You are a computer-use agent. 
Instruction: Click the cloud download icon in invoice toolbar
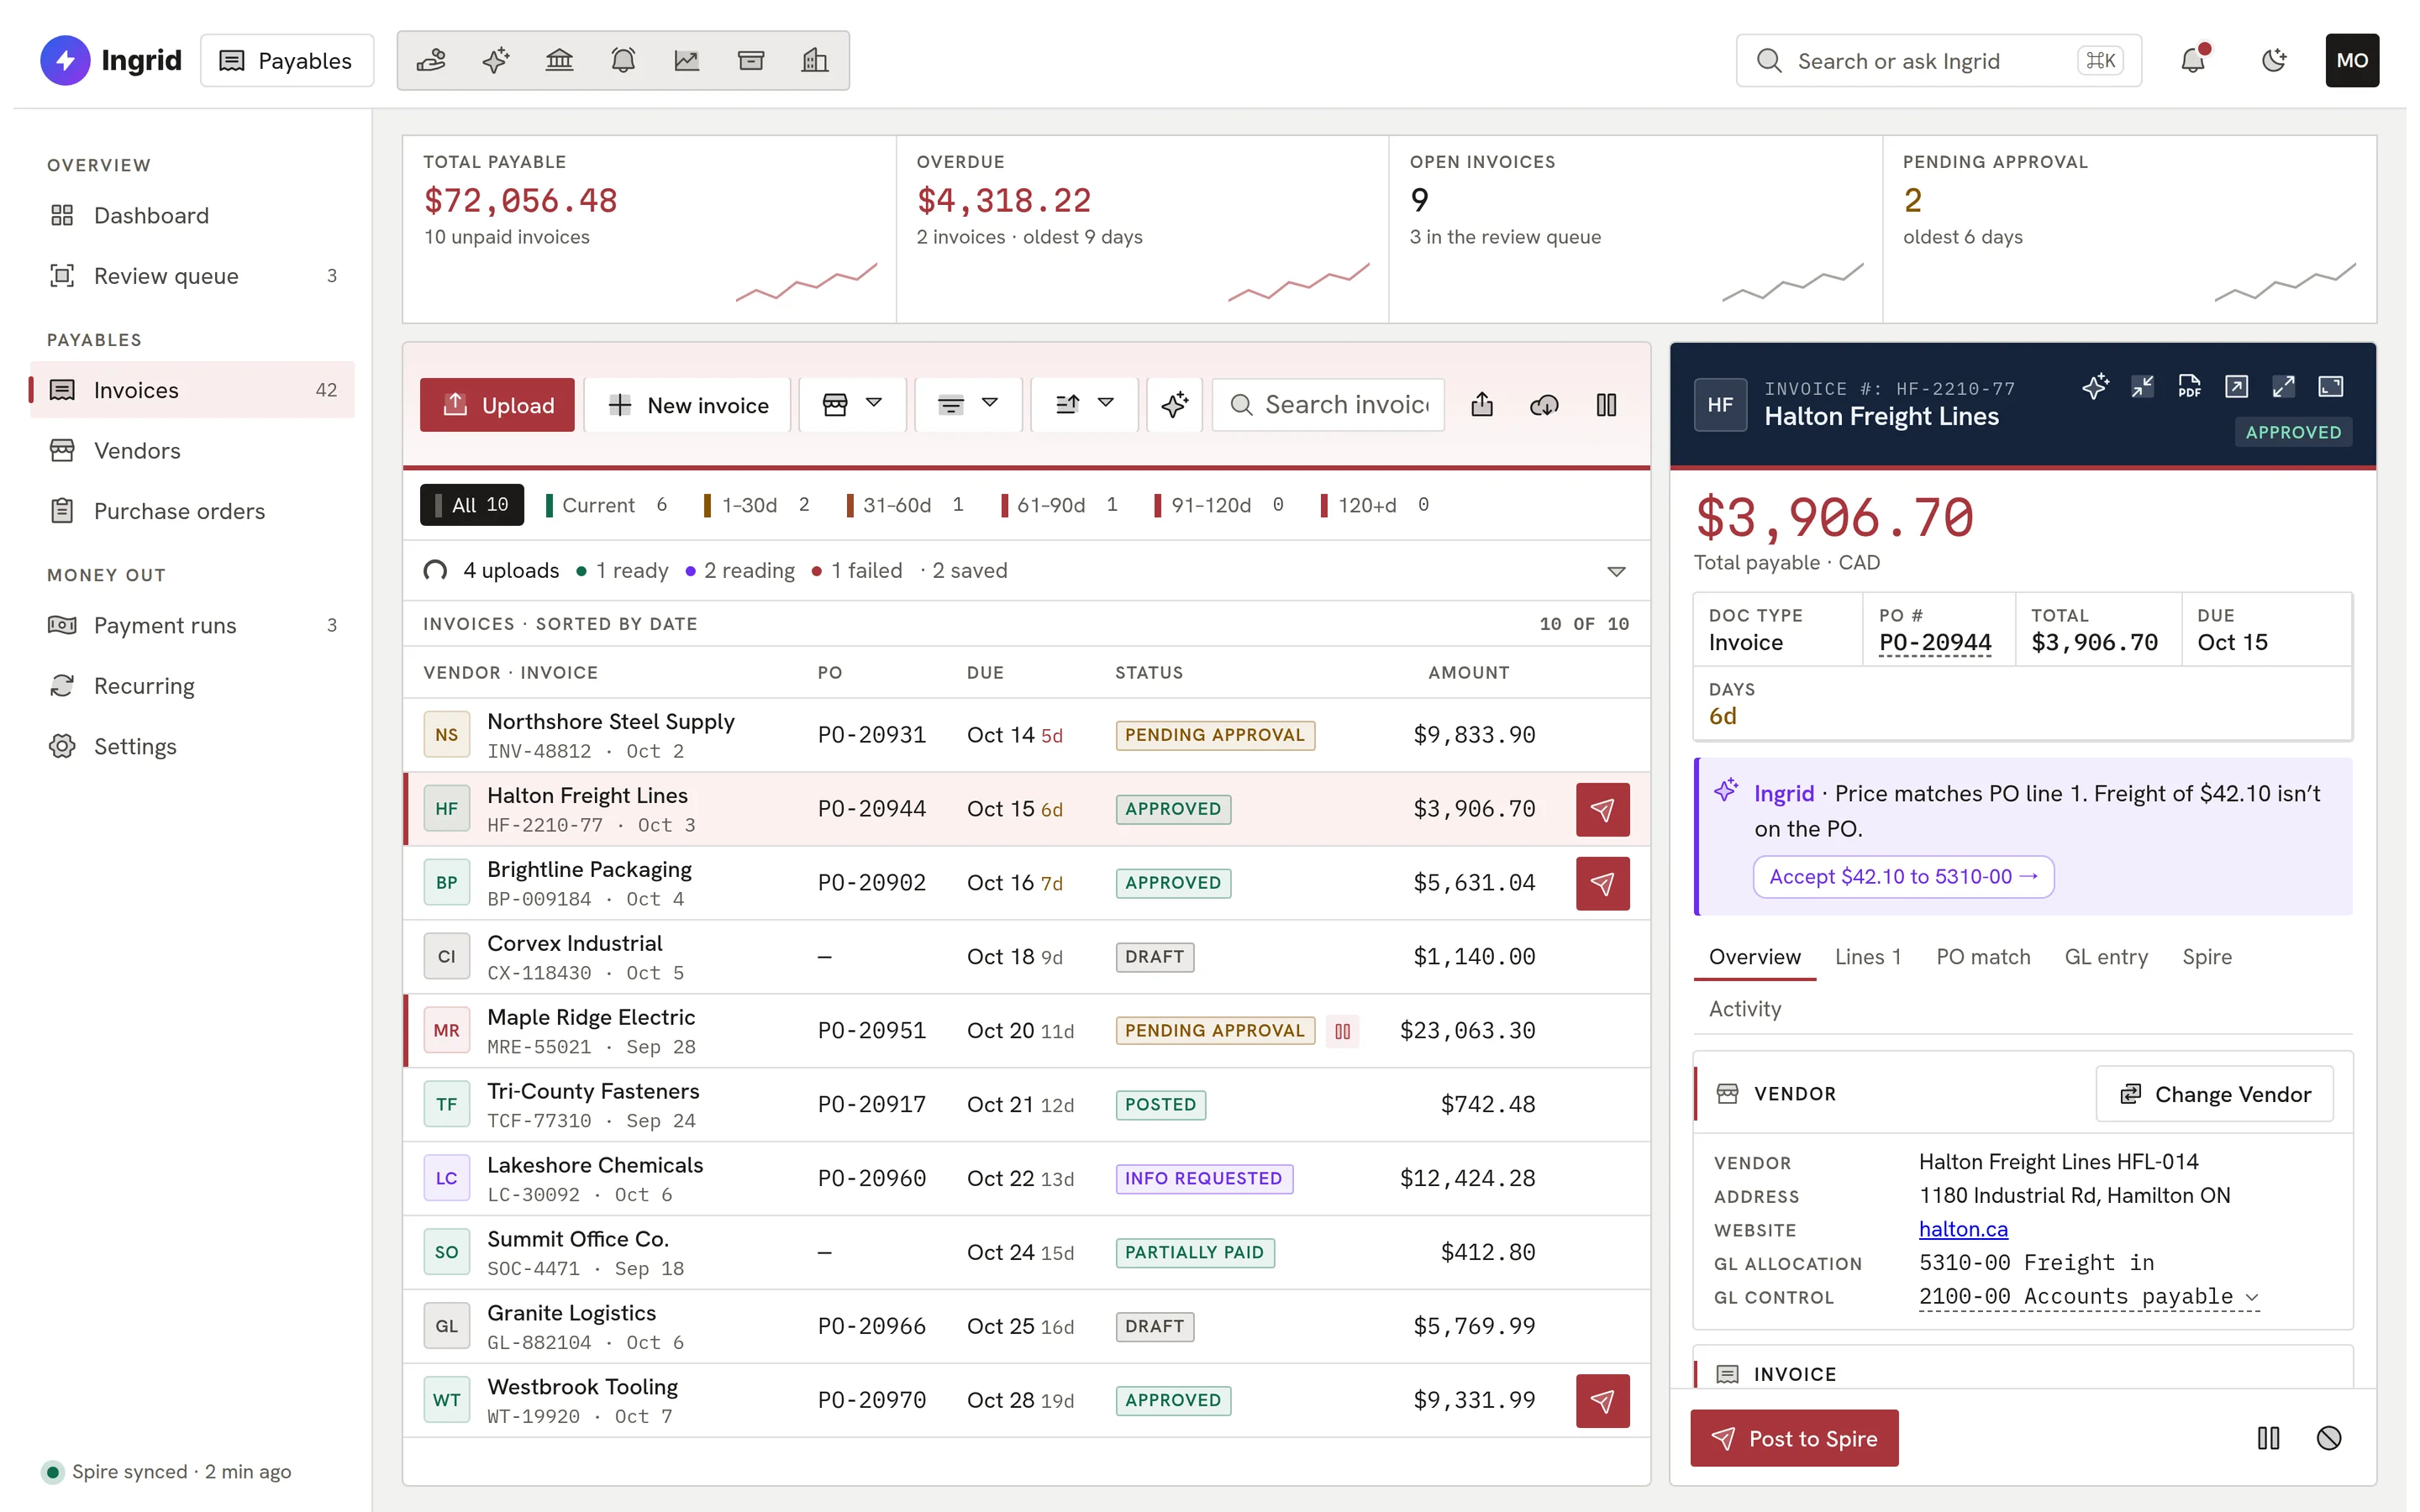coord(1544,405)
